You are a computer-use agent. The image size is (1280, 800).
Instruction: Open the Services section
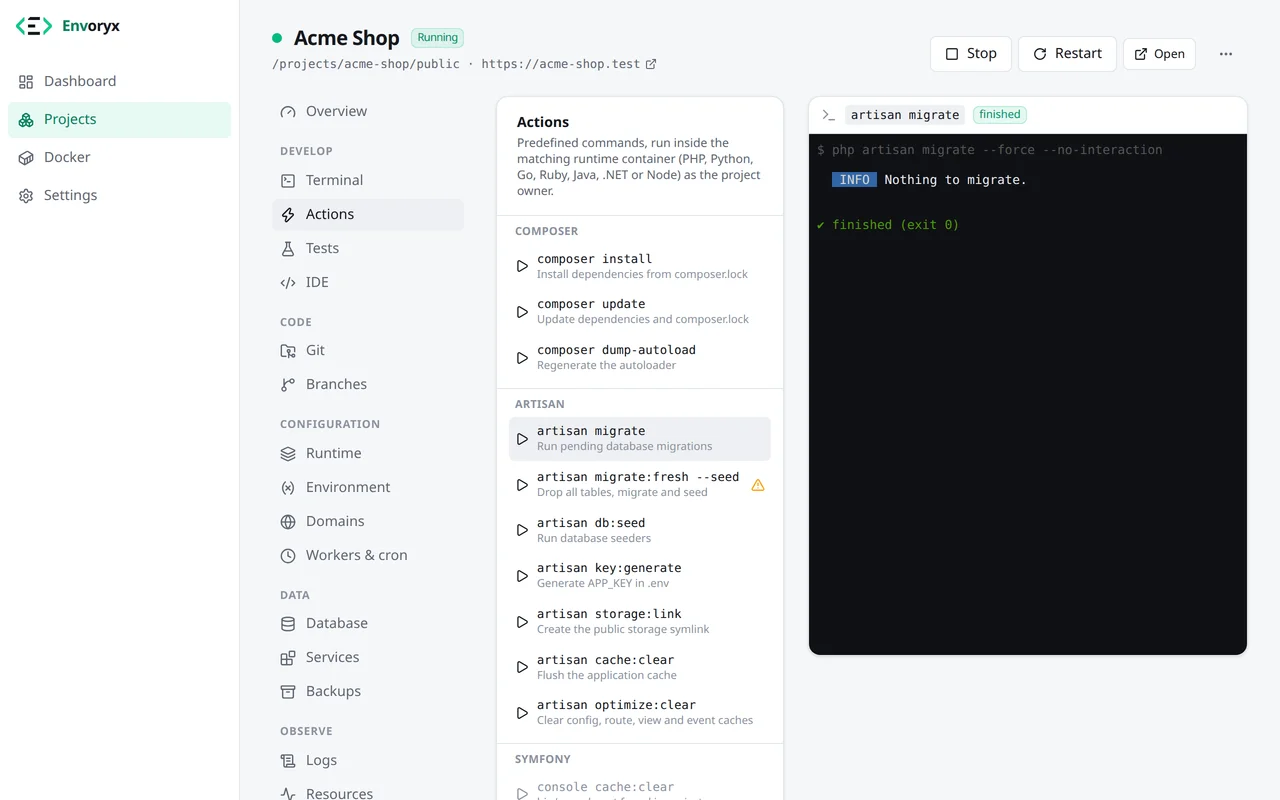[368, 657]
